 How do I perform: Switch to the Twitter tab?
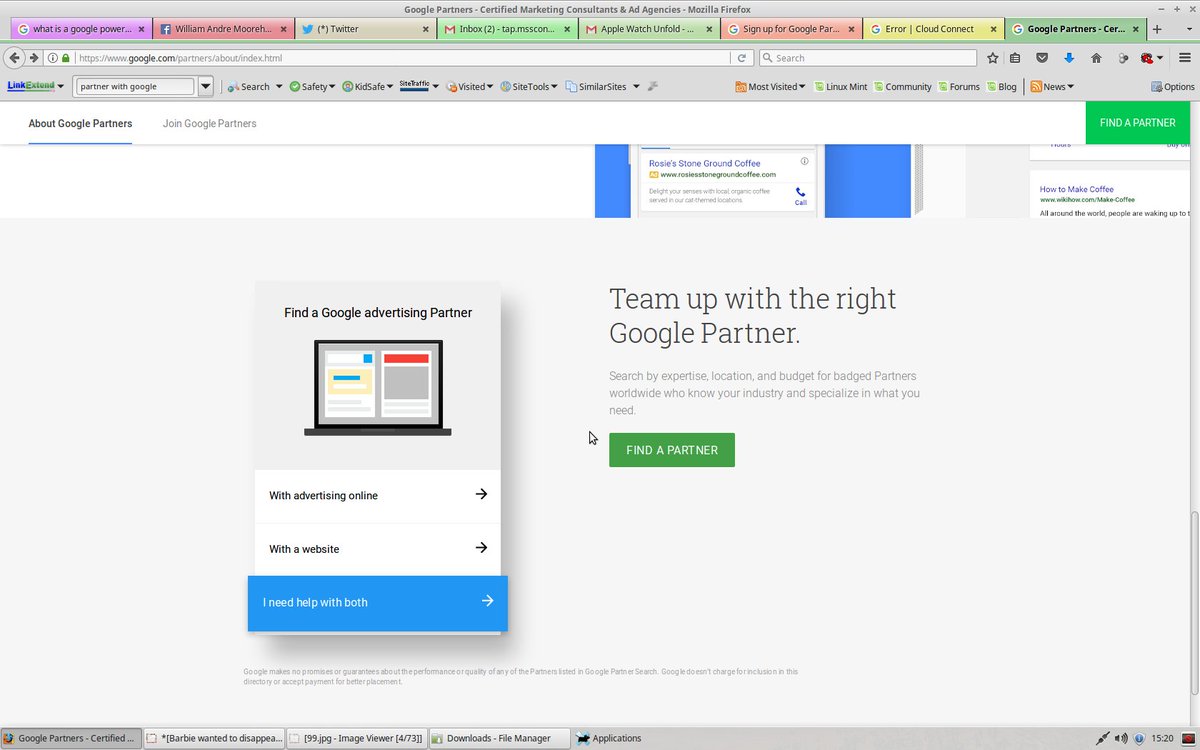[365, 29]
